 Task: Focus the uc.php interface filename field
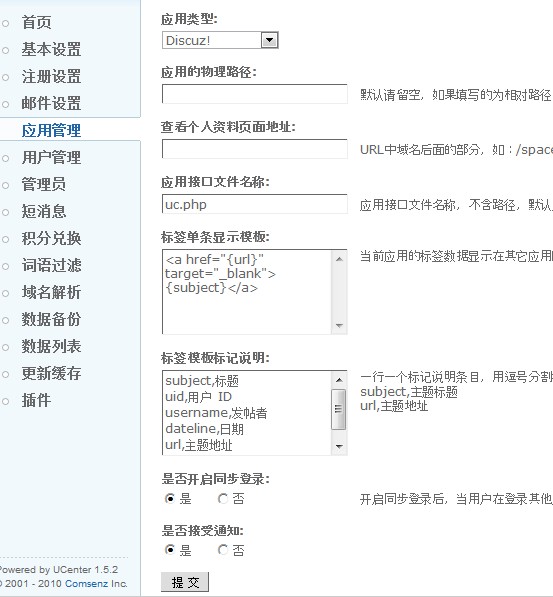tap(254, 204)
